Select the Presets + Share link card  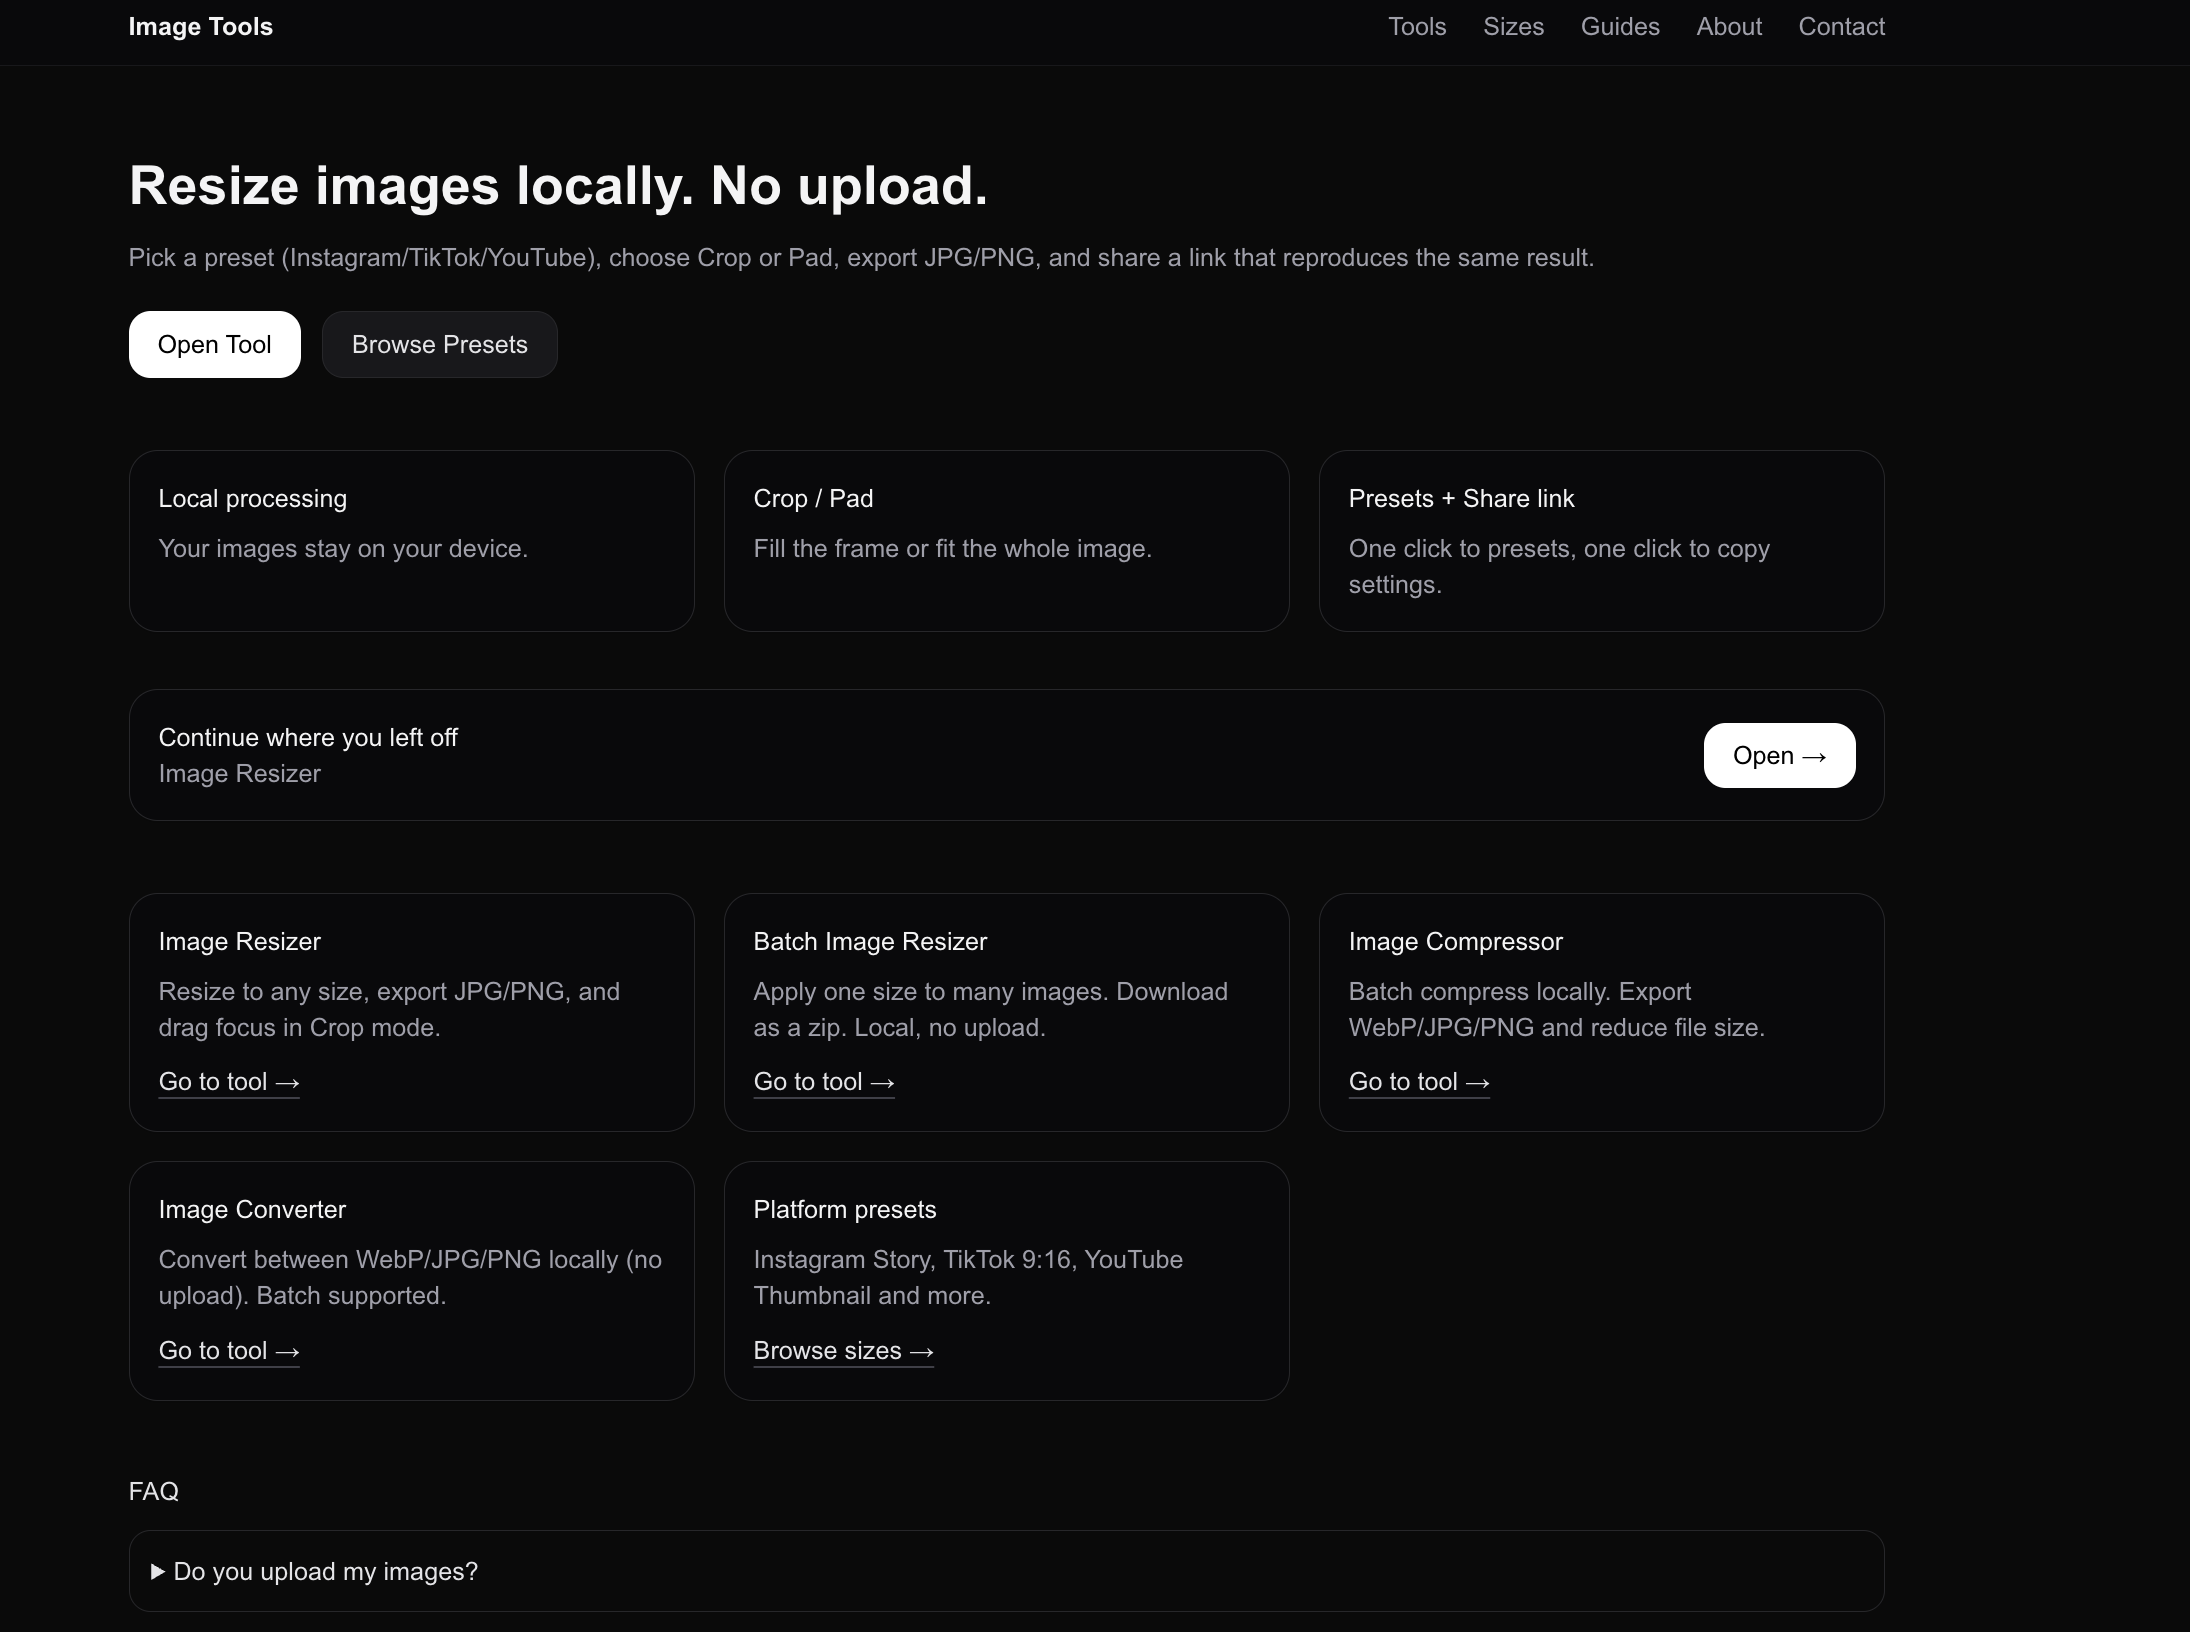1601,540
